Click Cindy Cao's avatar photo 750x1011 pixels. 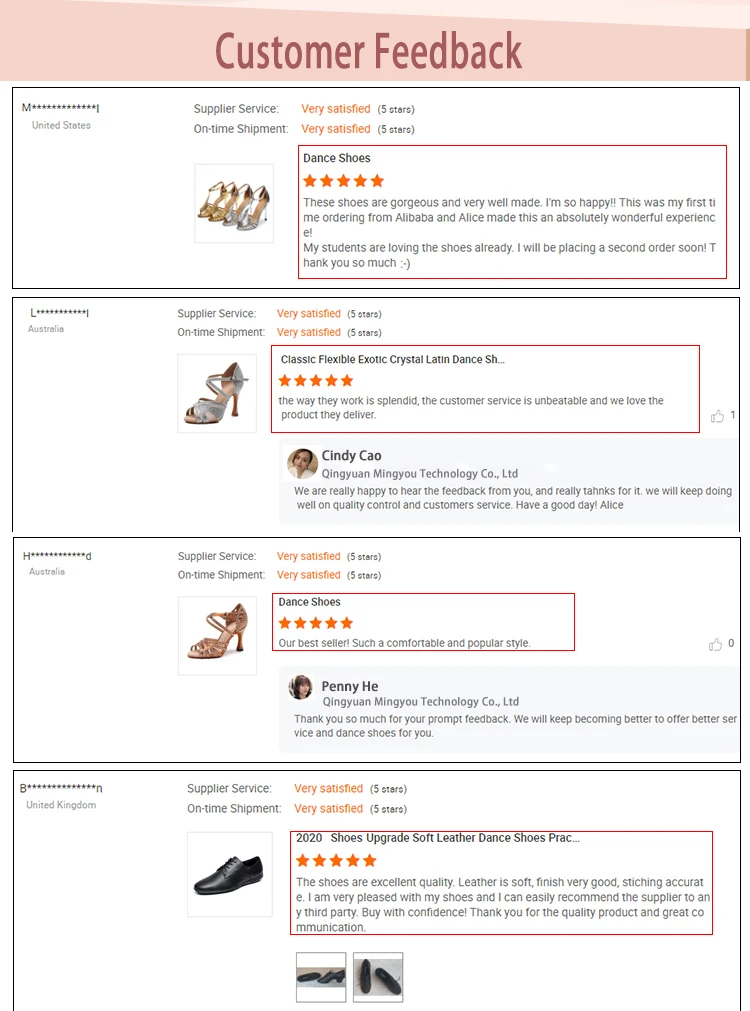pos(303,464)
